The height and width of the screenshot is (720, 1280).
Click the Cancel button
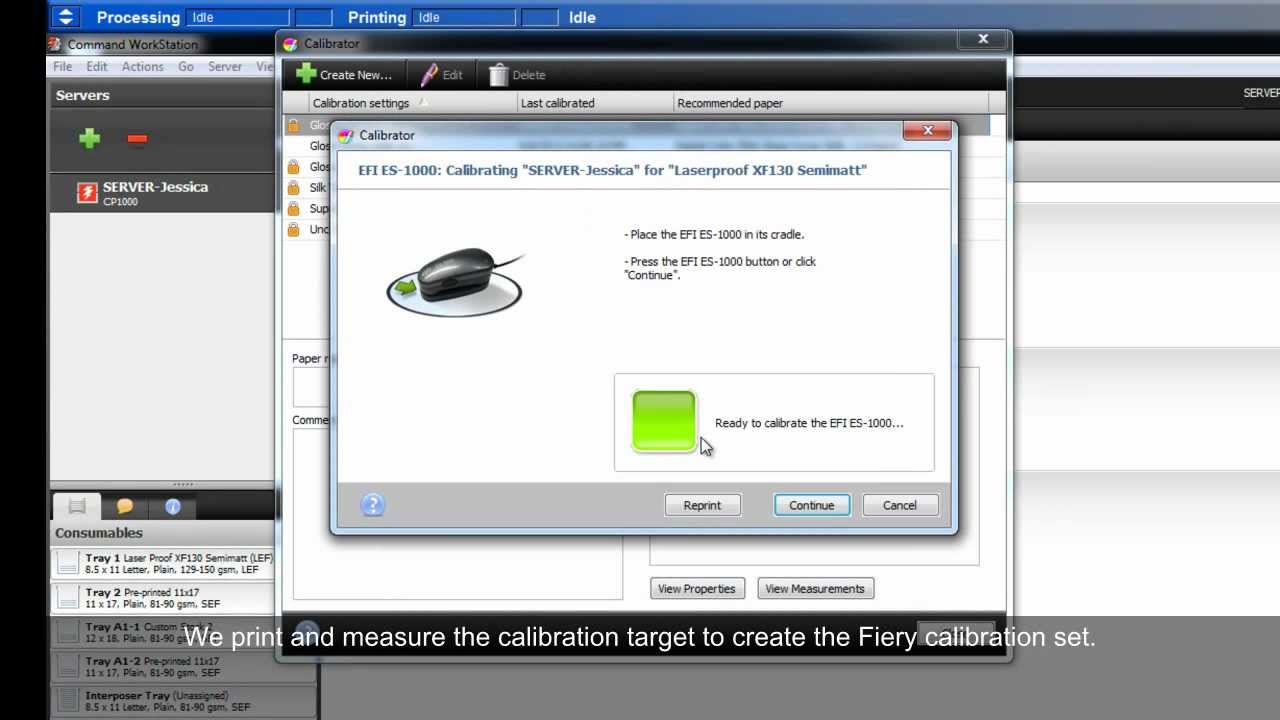pos(899,505)
